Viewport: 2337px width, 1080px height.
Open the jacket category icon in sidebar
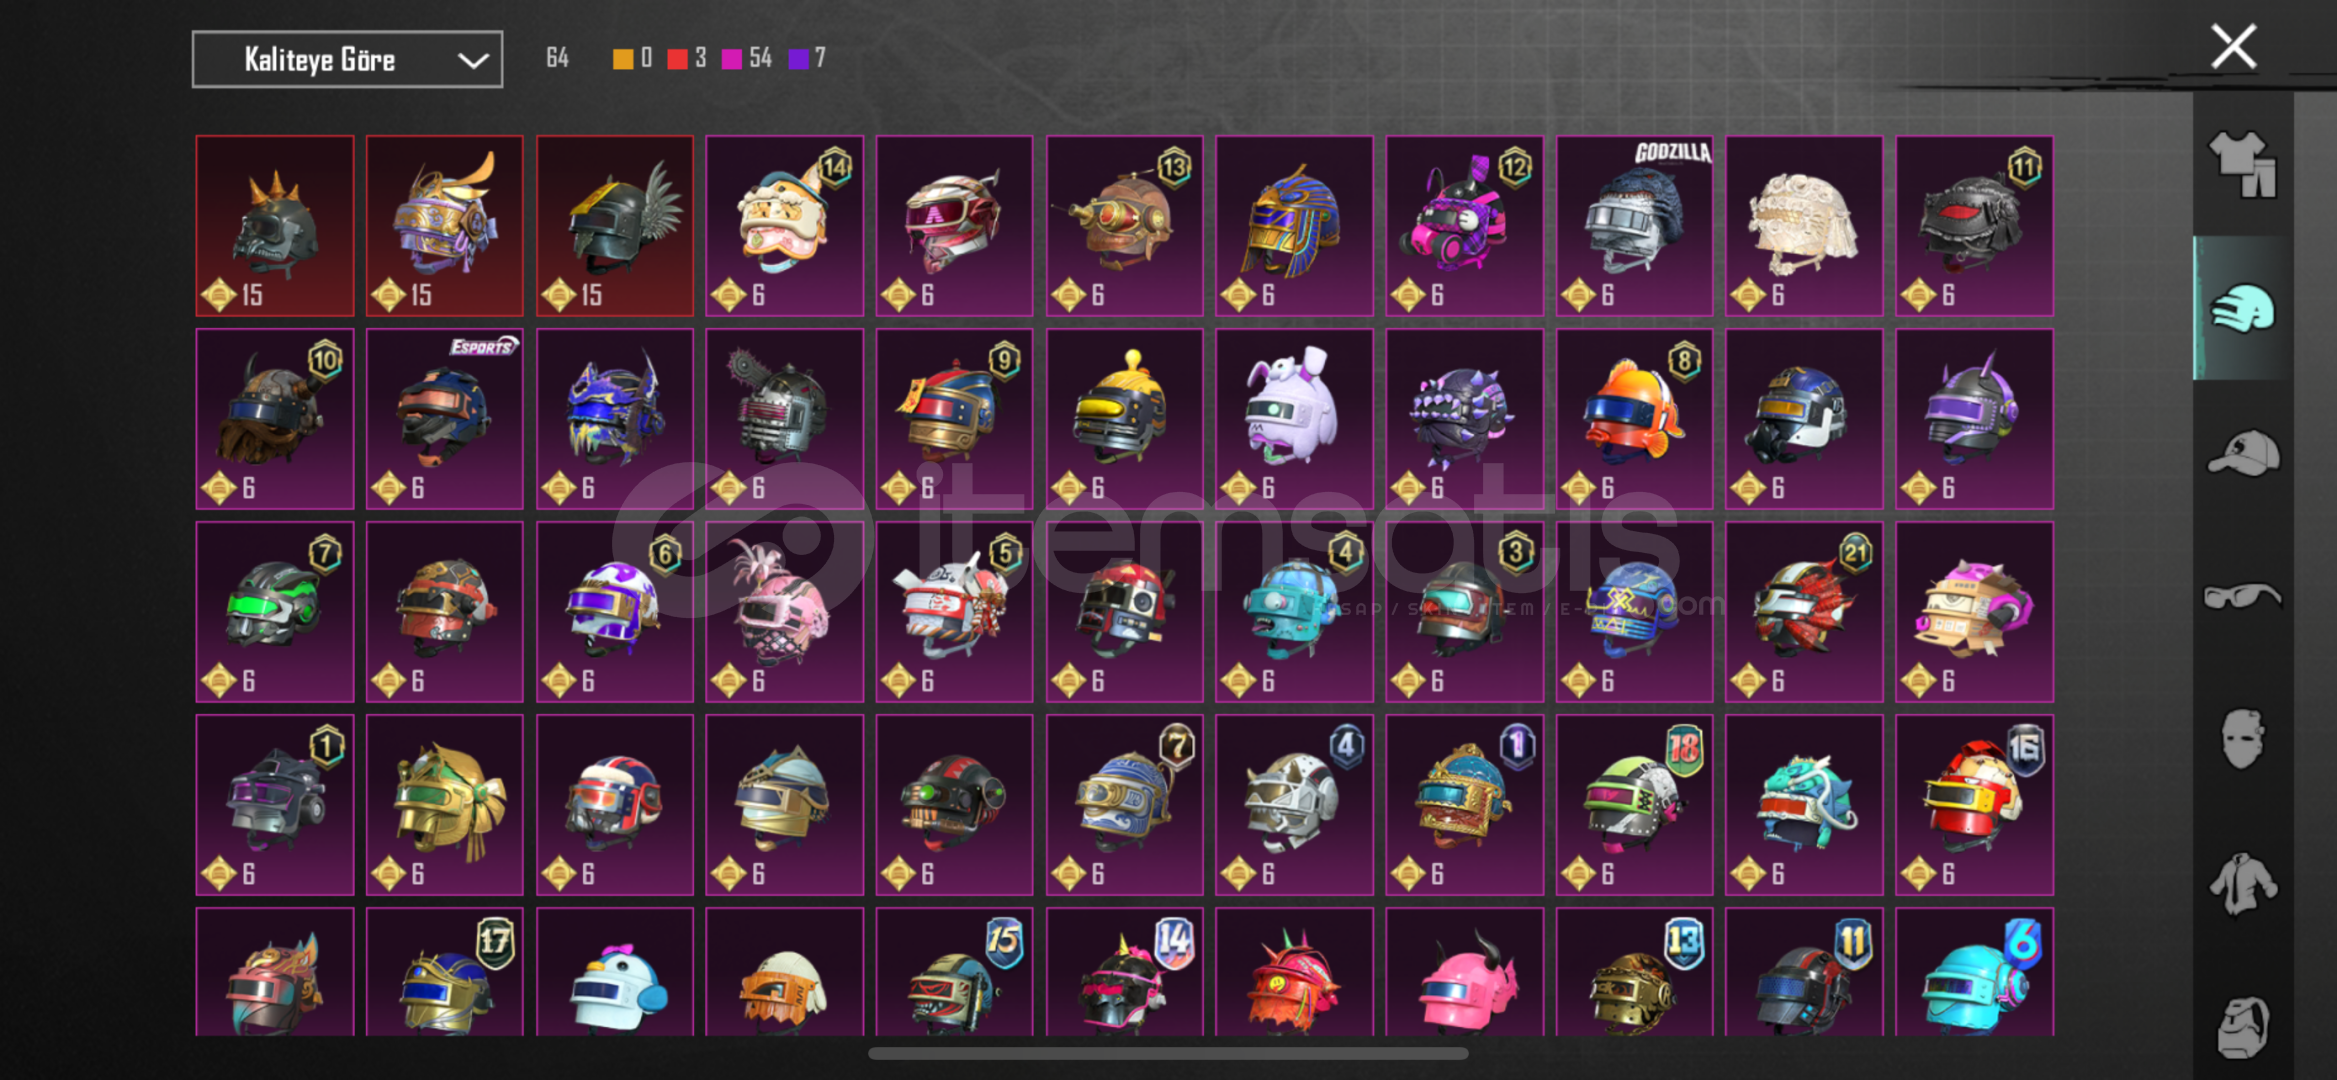click(x=2243, y=884)
